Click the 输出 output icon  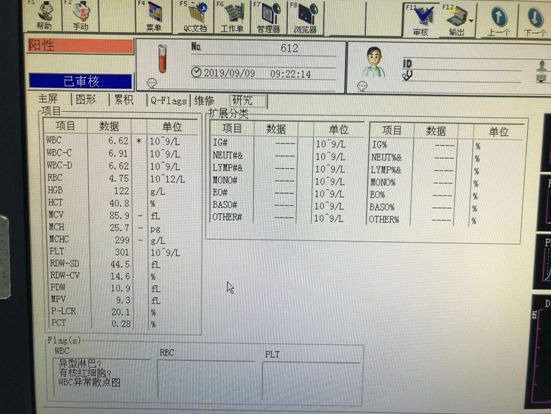(456, 20)
